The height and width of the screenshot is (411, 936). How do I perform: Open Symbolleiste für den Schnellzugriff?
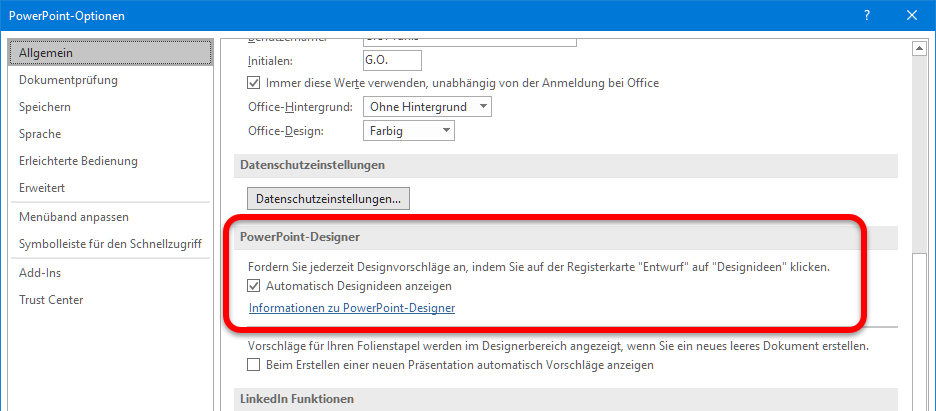[x=110, y=244]
